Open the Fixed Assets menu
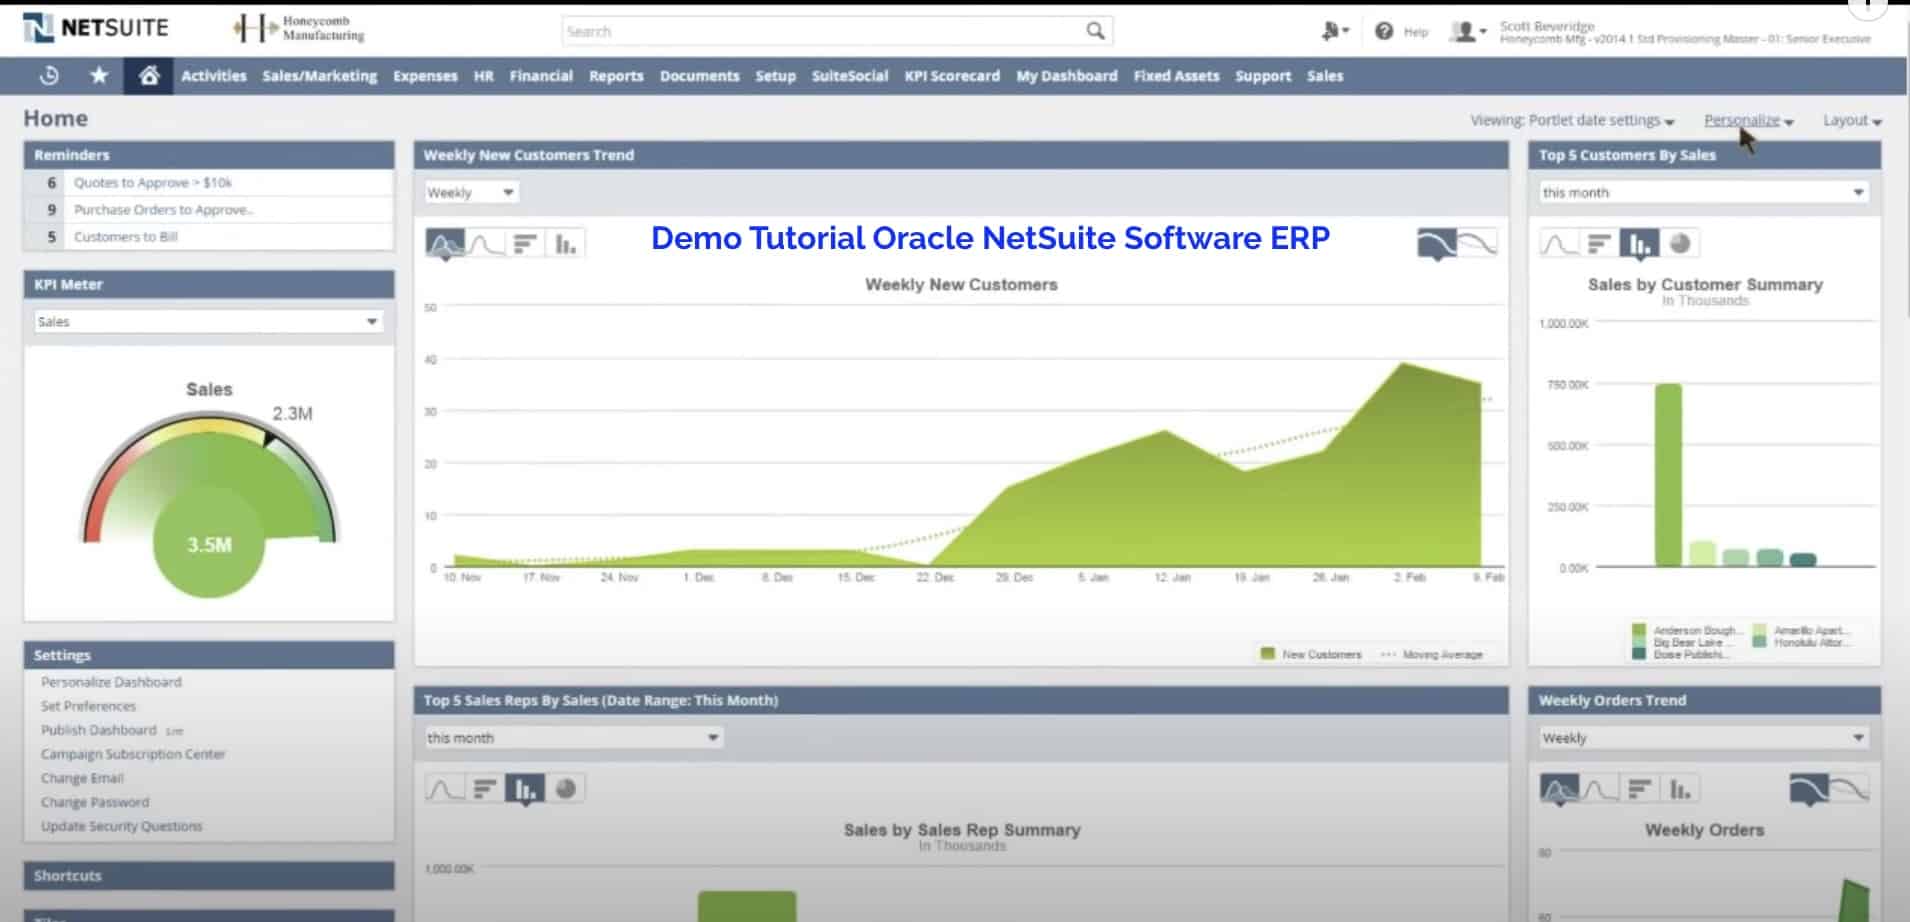The image size is (1910, 922). point(1176,76)
